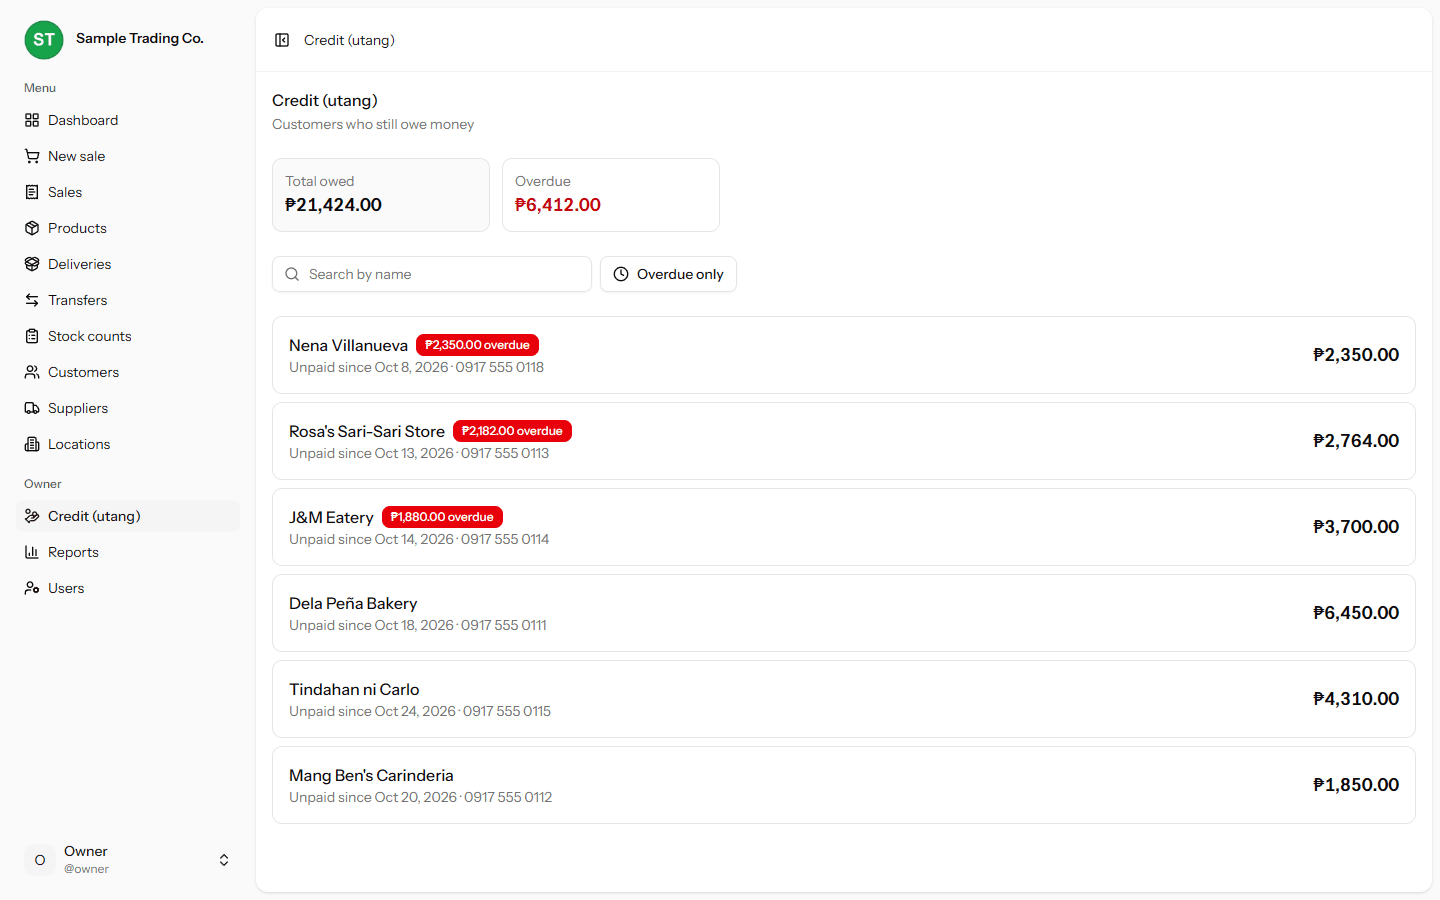1440x900 pixels.
Task: Open Tindahan ni Carlo credit record
Action: pyautogui.click(x=844, y=699)
